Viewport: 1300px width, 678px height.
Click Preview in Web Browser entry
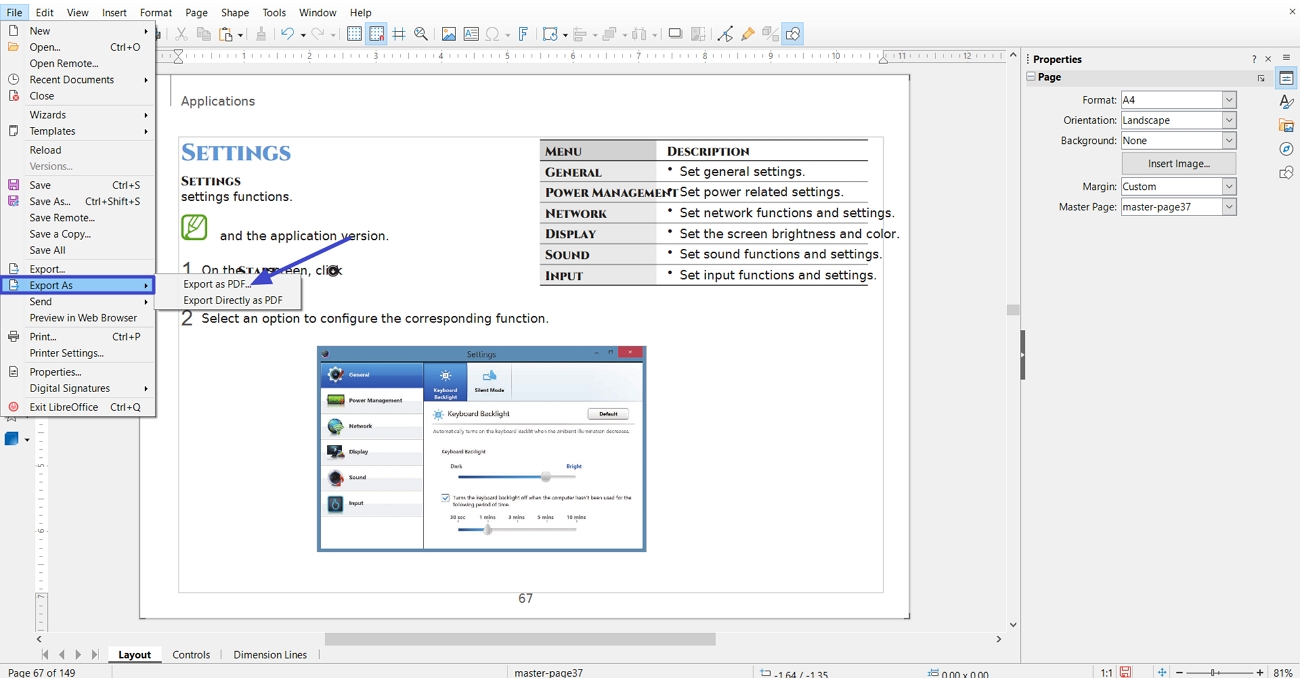point(78,318)
